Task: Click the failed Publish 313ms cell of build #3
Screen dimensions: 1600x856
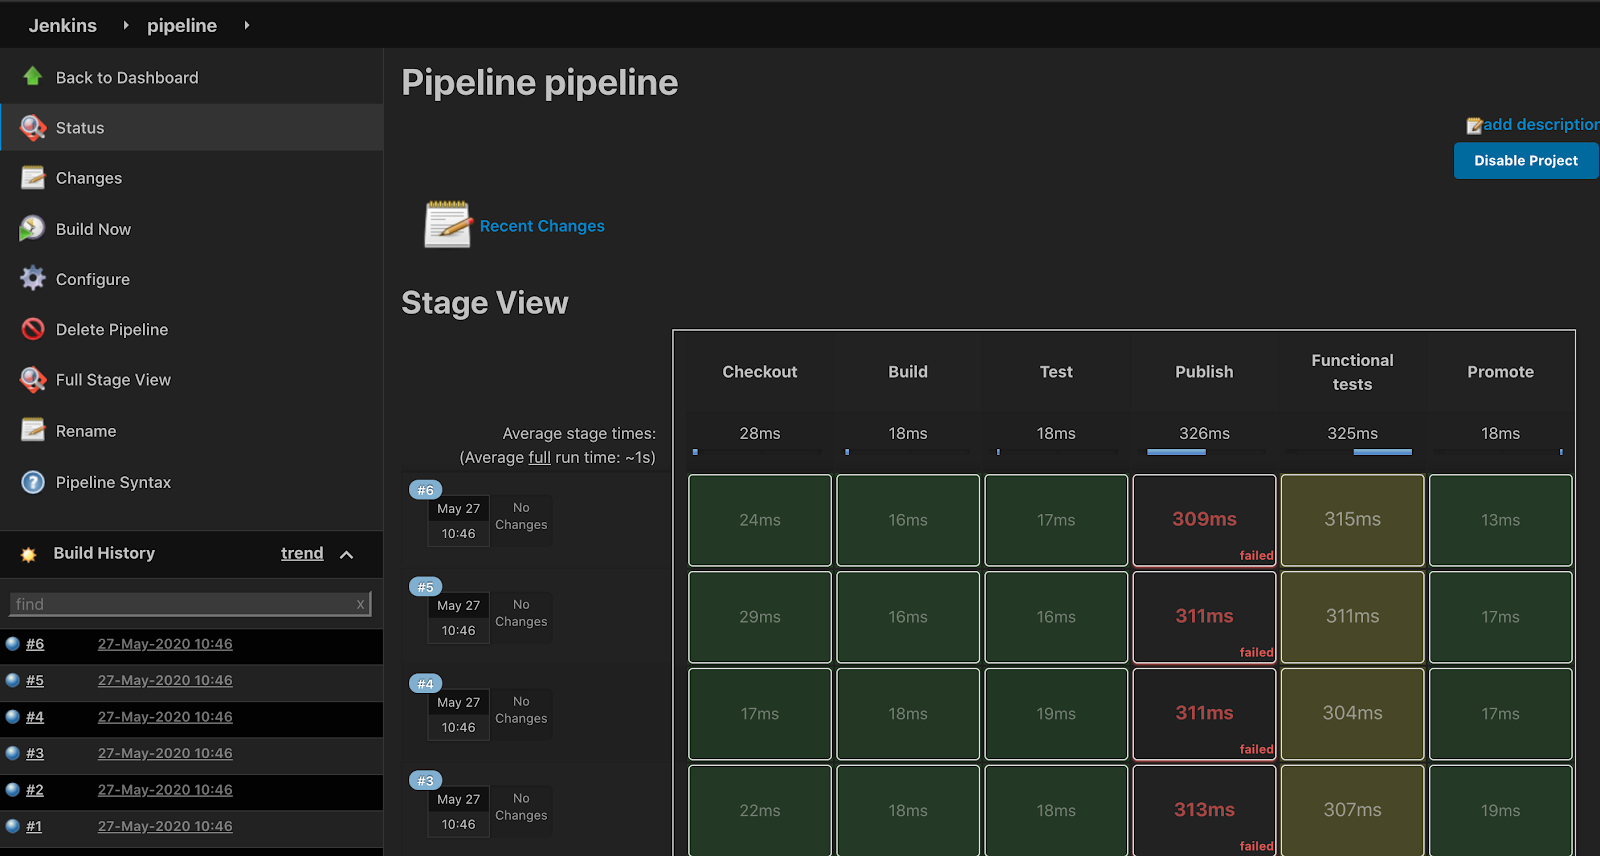Action: [x=1204, y=810]
